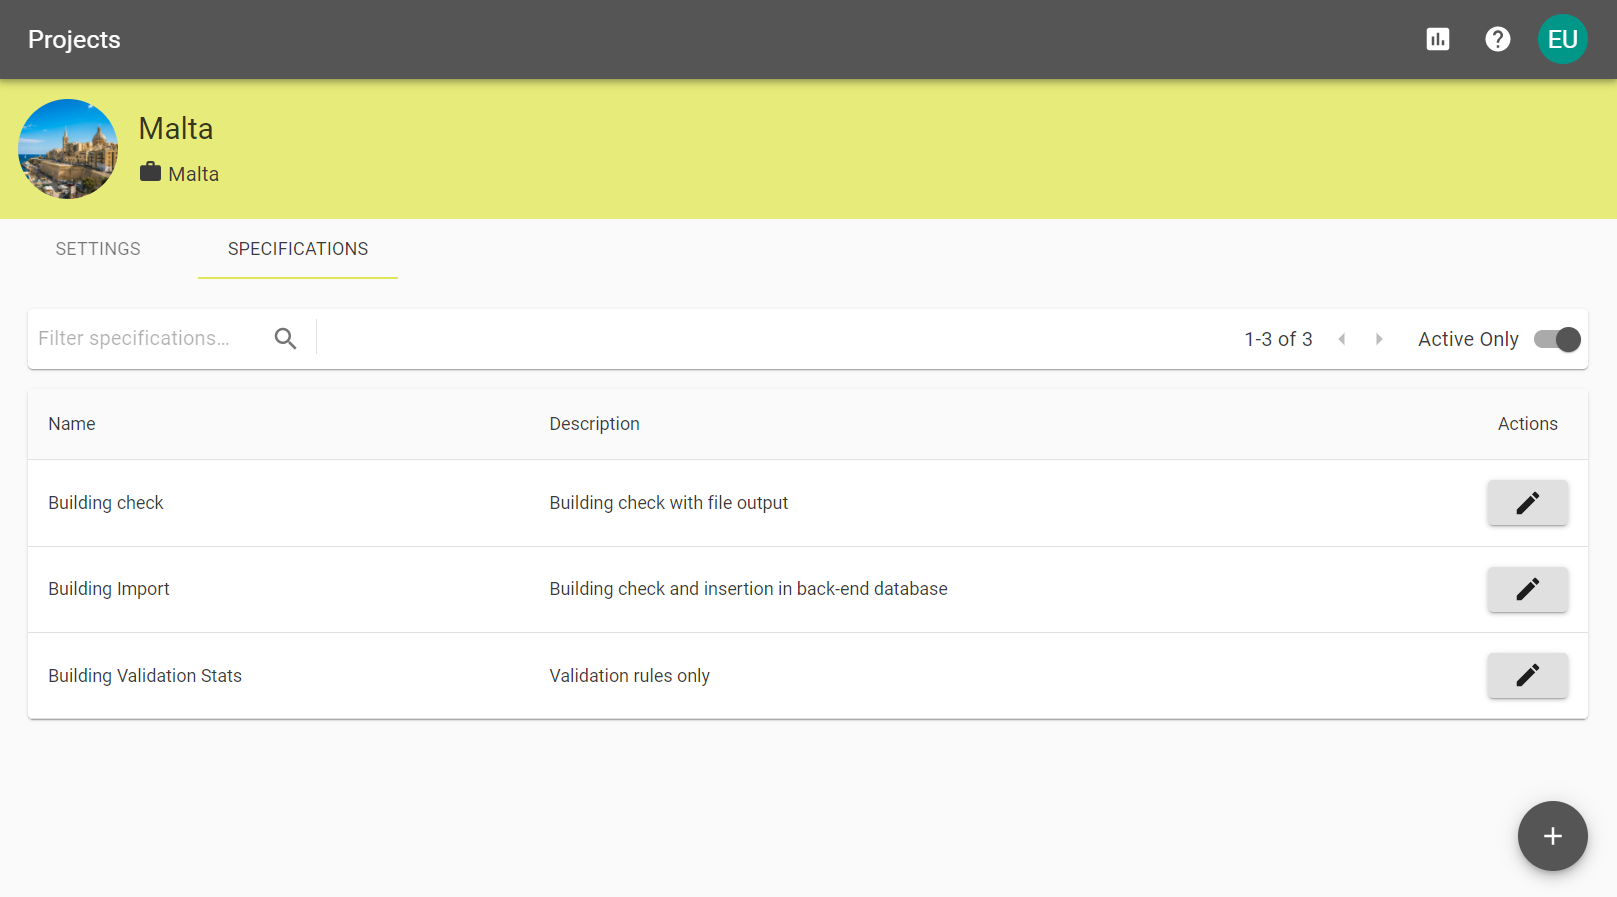Select the Specifications tab

(298, 249)
